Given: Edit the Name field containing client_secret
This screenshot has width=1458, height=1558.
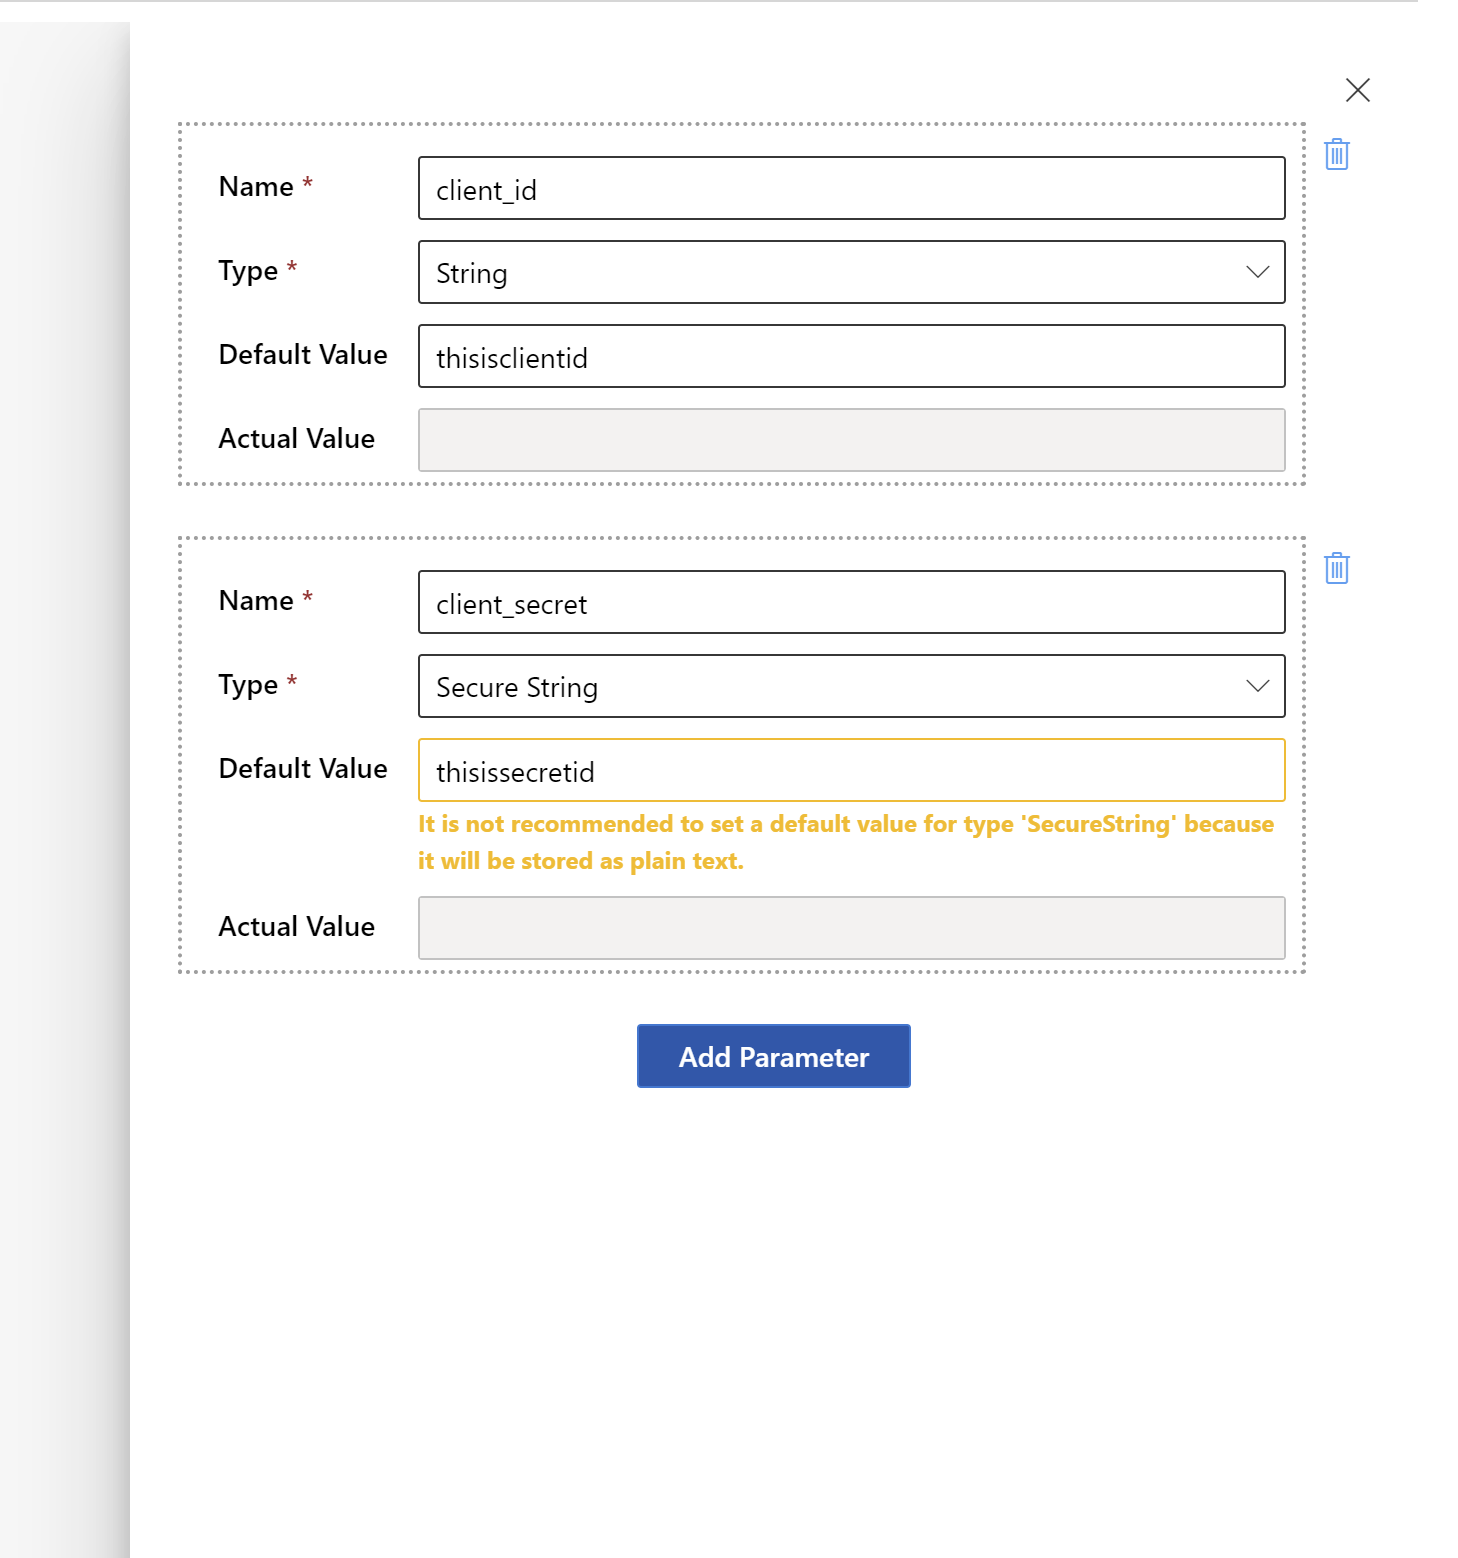Looking at the screenshot, I should pos(852,602).
